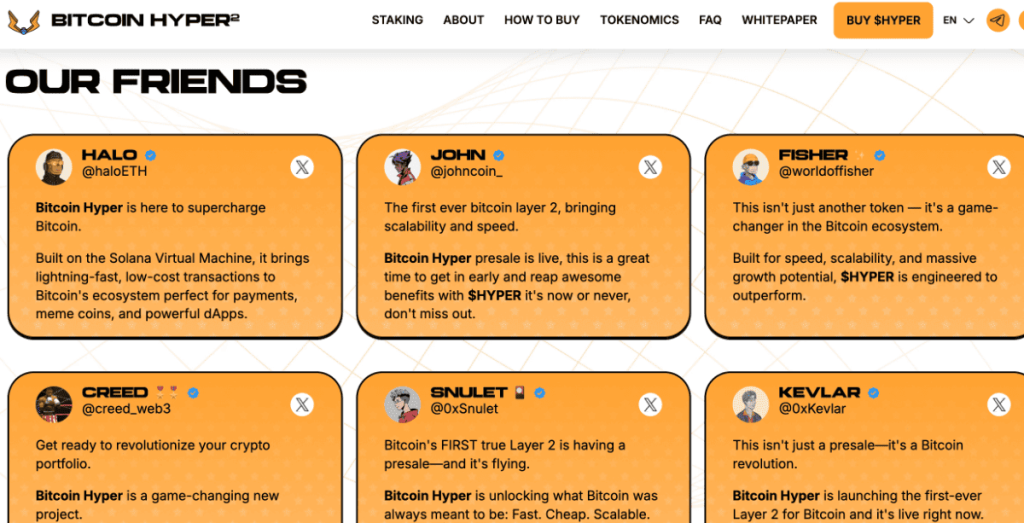Open the @creed_web3 handle
This screenshot has width=1024, height=523.
coord(126,409)
